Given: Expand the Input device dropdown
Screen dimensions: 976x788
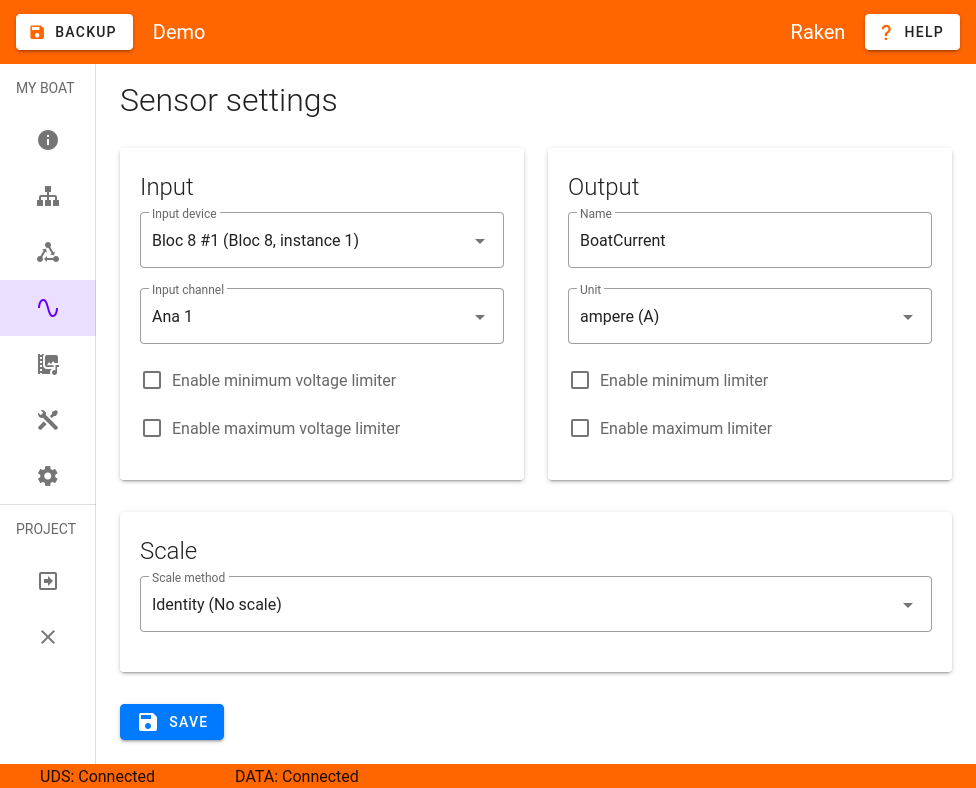Looking at the screenshot, I should pos(322,240).
